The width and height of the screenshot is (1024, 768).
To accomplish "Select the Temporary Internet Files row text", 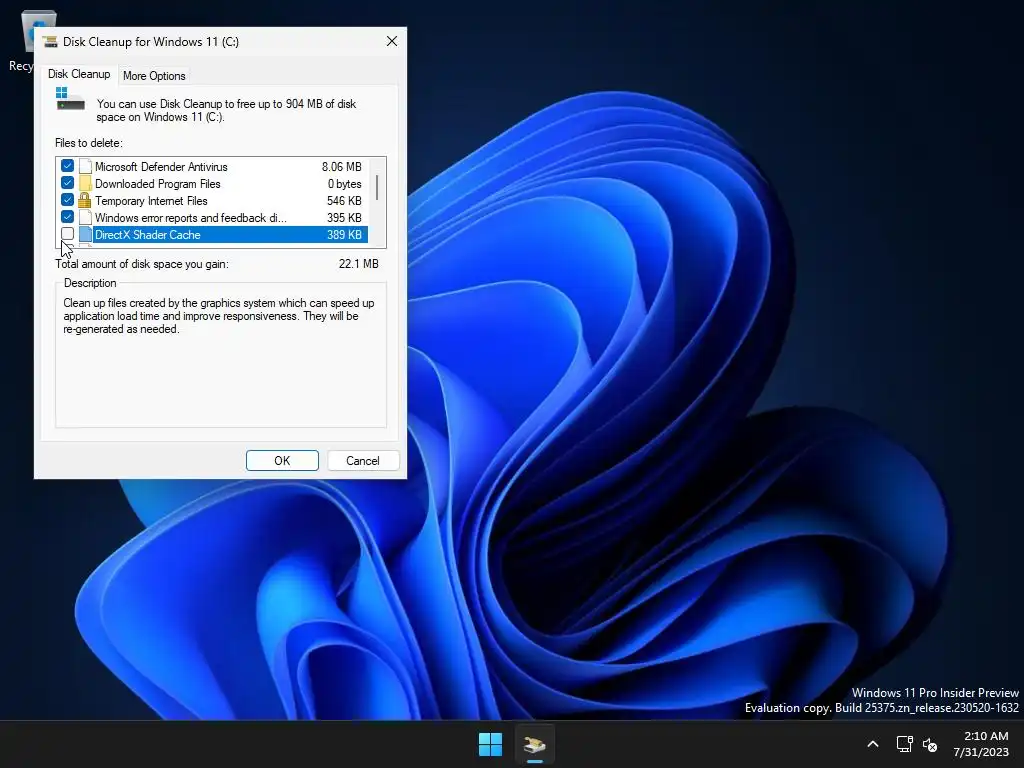I will (151, 200).
